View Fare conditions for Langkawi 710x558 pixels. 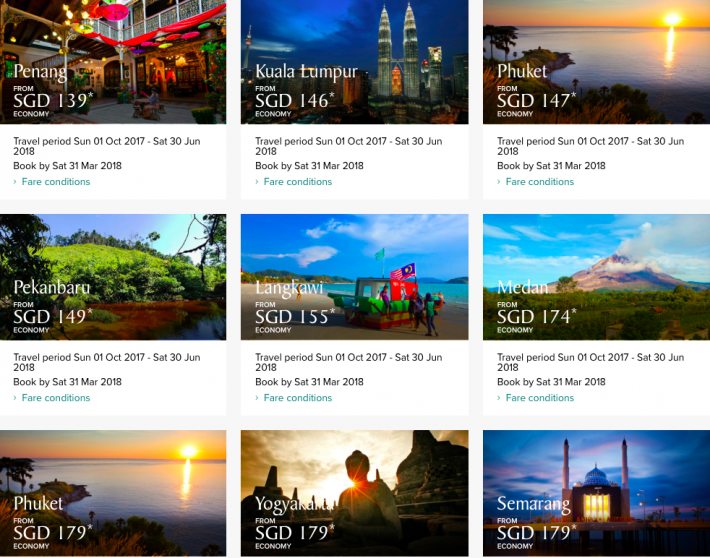298,398
